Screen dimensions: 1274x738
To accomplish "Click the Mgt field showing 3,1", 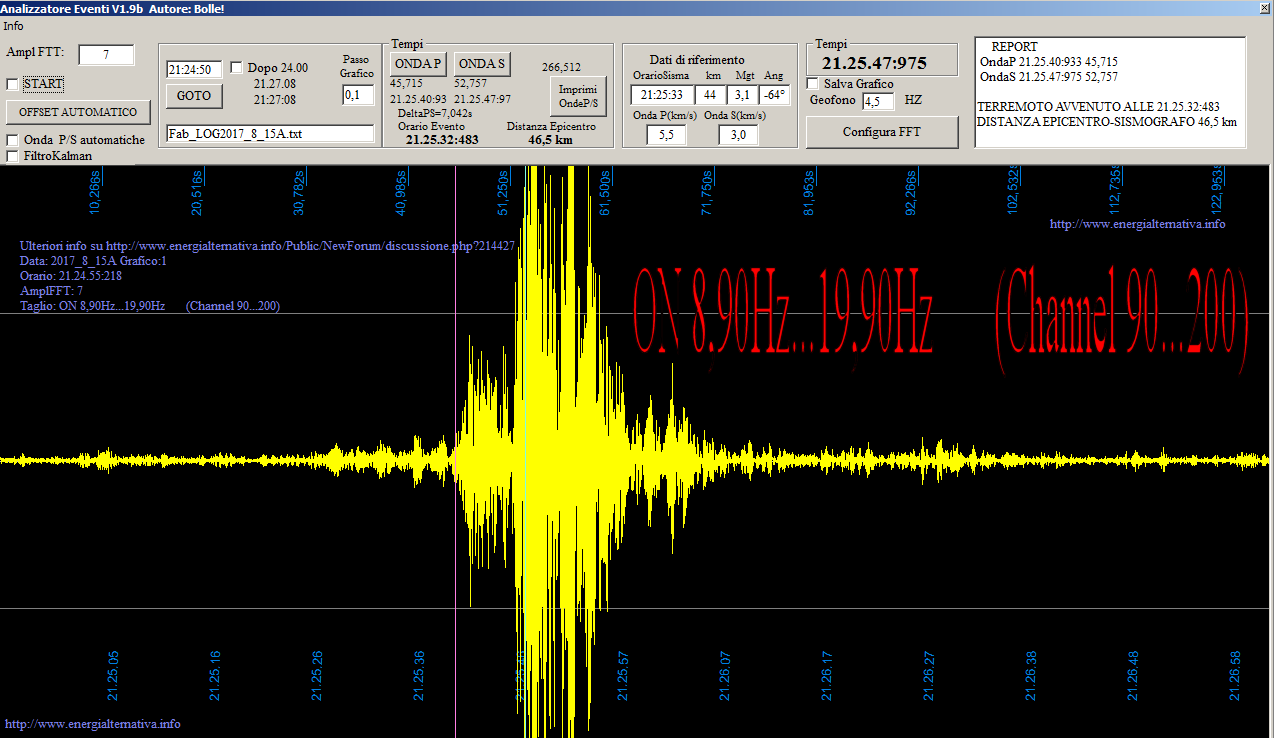I will click(741, 96).
